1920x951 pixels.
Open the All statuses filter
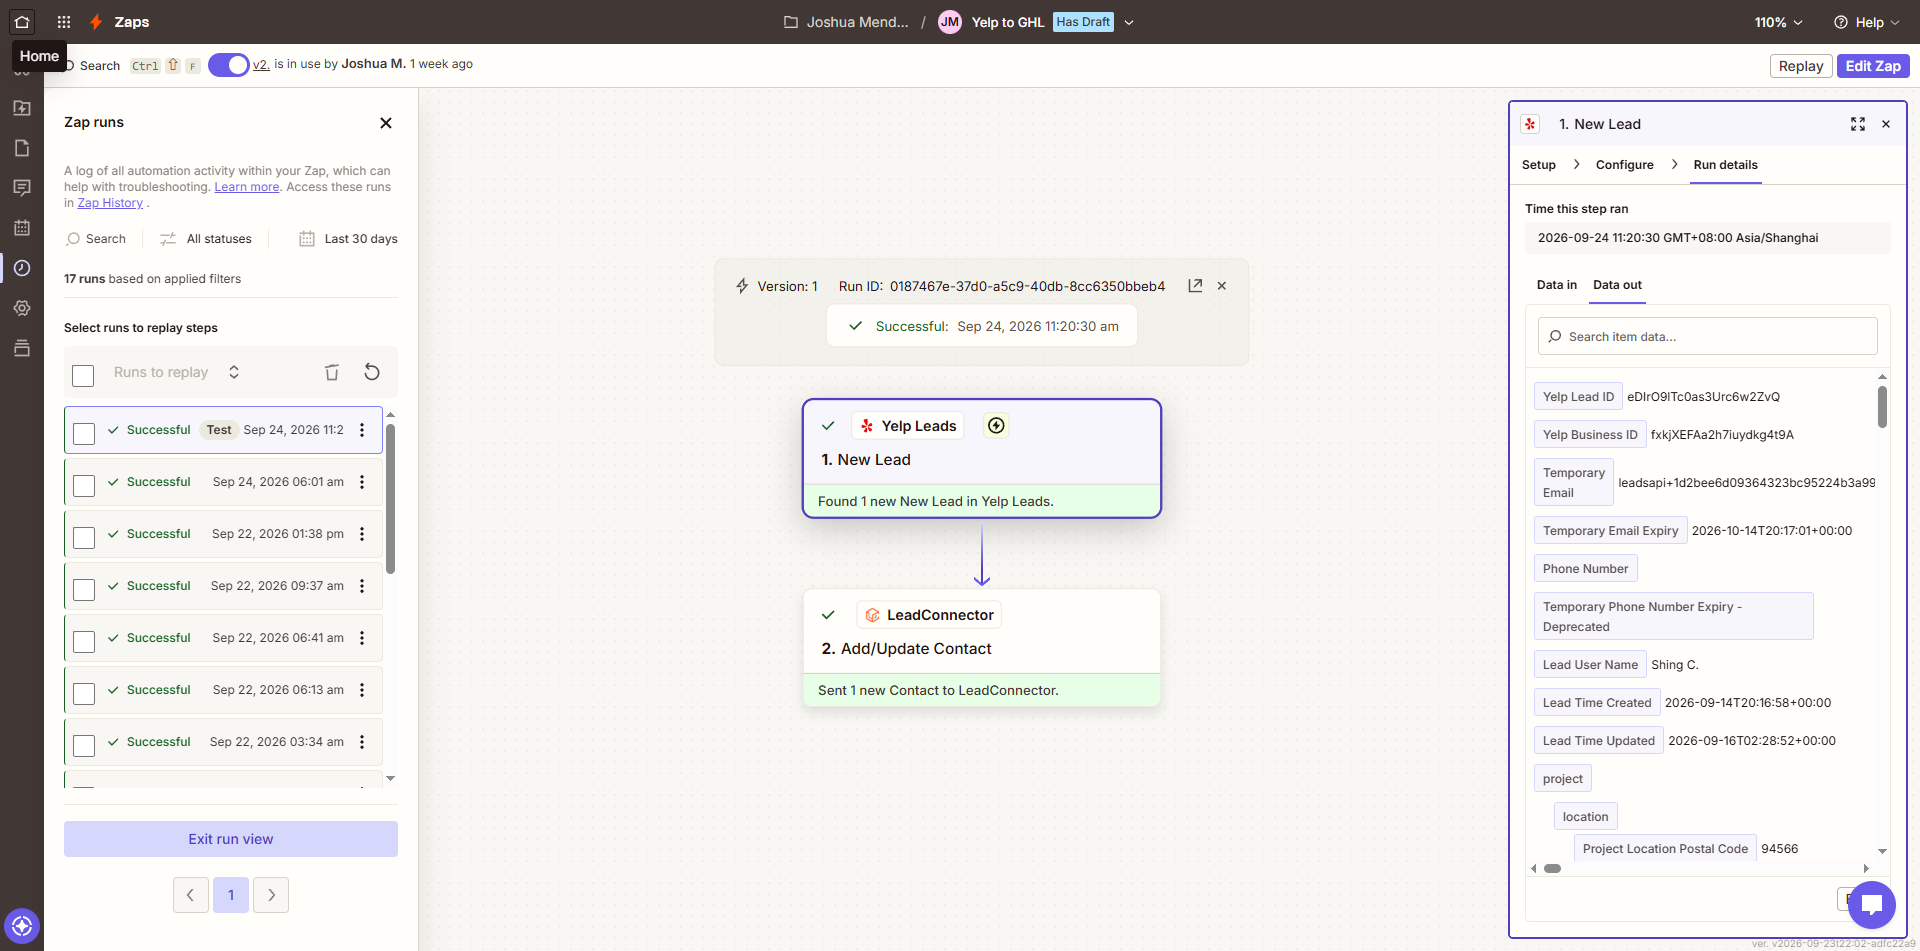tap(206, 239)
